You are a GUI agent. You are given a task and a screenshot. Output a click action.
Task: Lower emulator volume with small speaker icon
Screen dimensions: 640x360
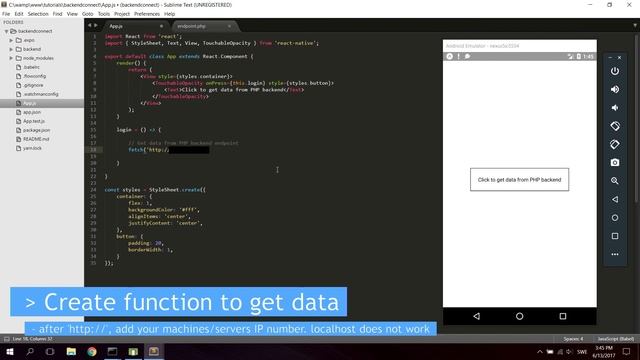coord(615,108)
